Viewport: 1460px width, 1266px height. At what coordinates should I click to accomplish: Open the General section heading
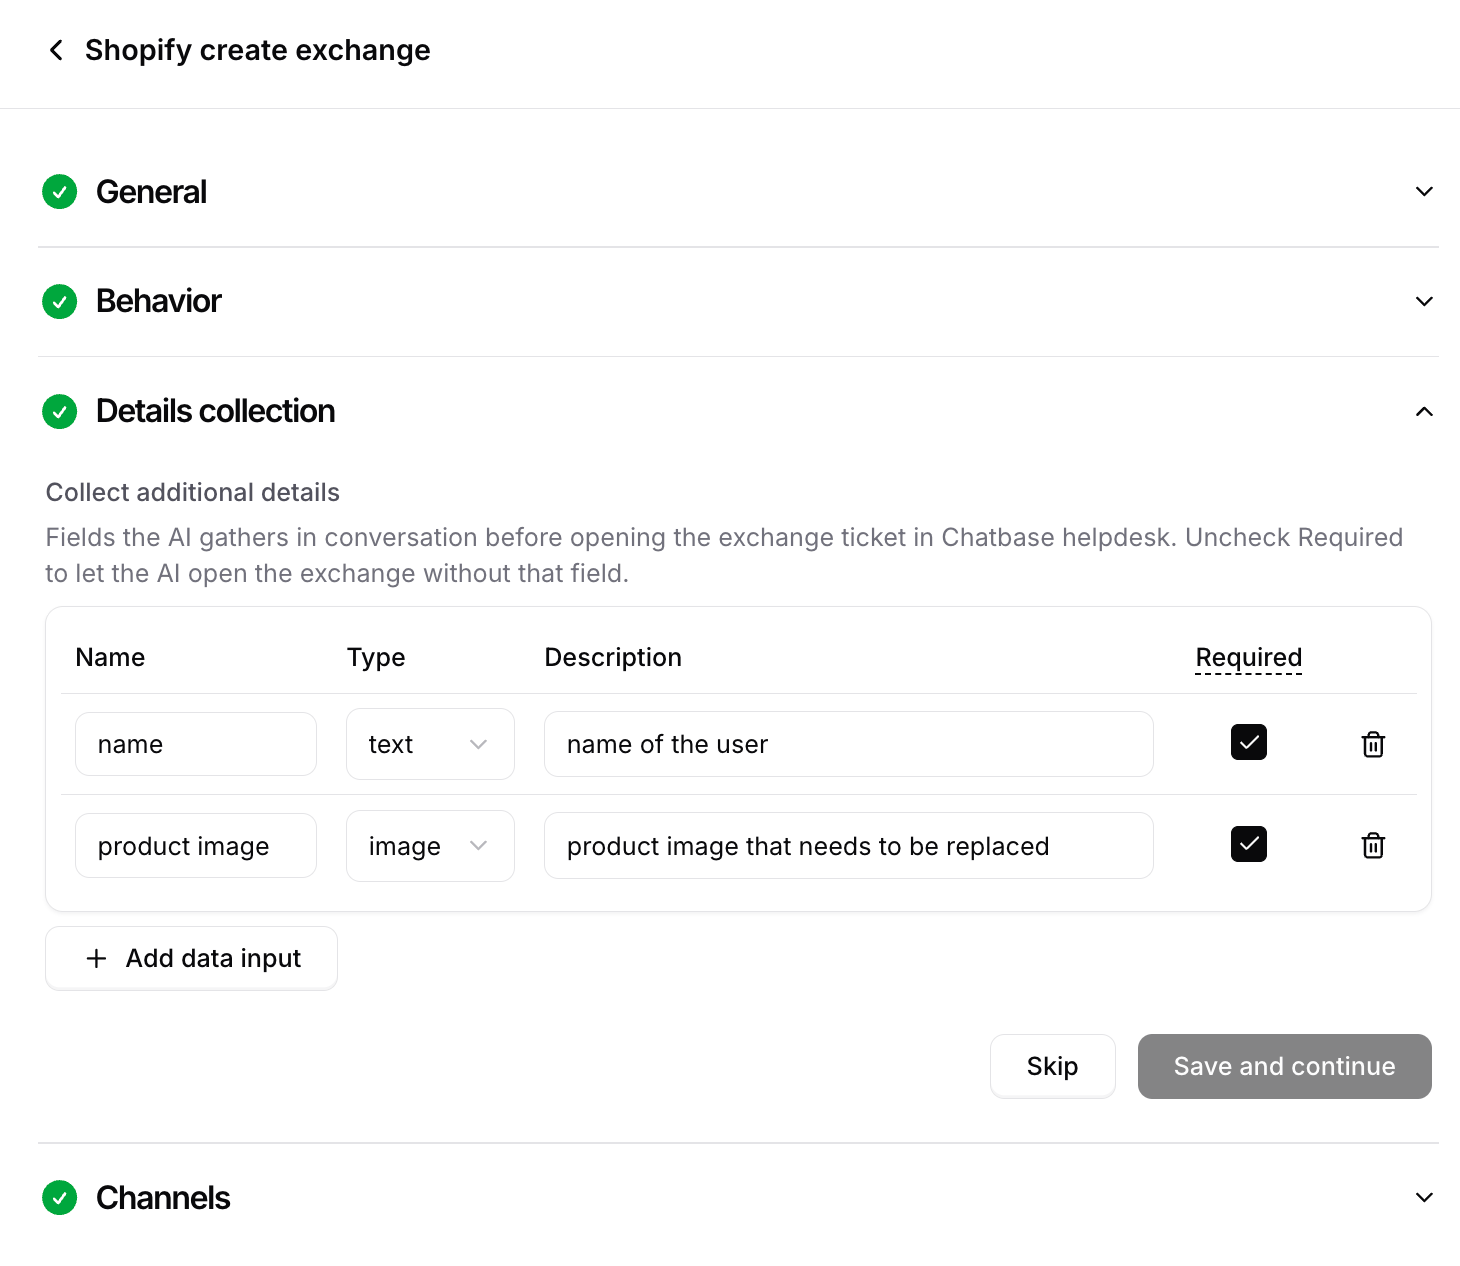pos(151,192)
